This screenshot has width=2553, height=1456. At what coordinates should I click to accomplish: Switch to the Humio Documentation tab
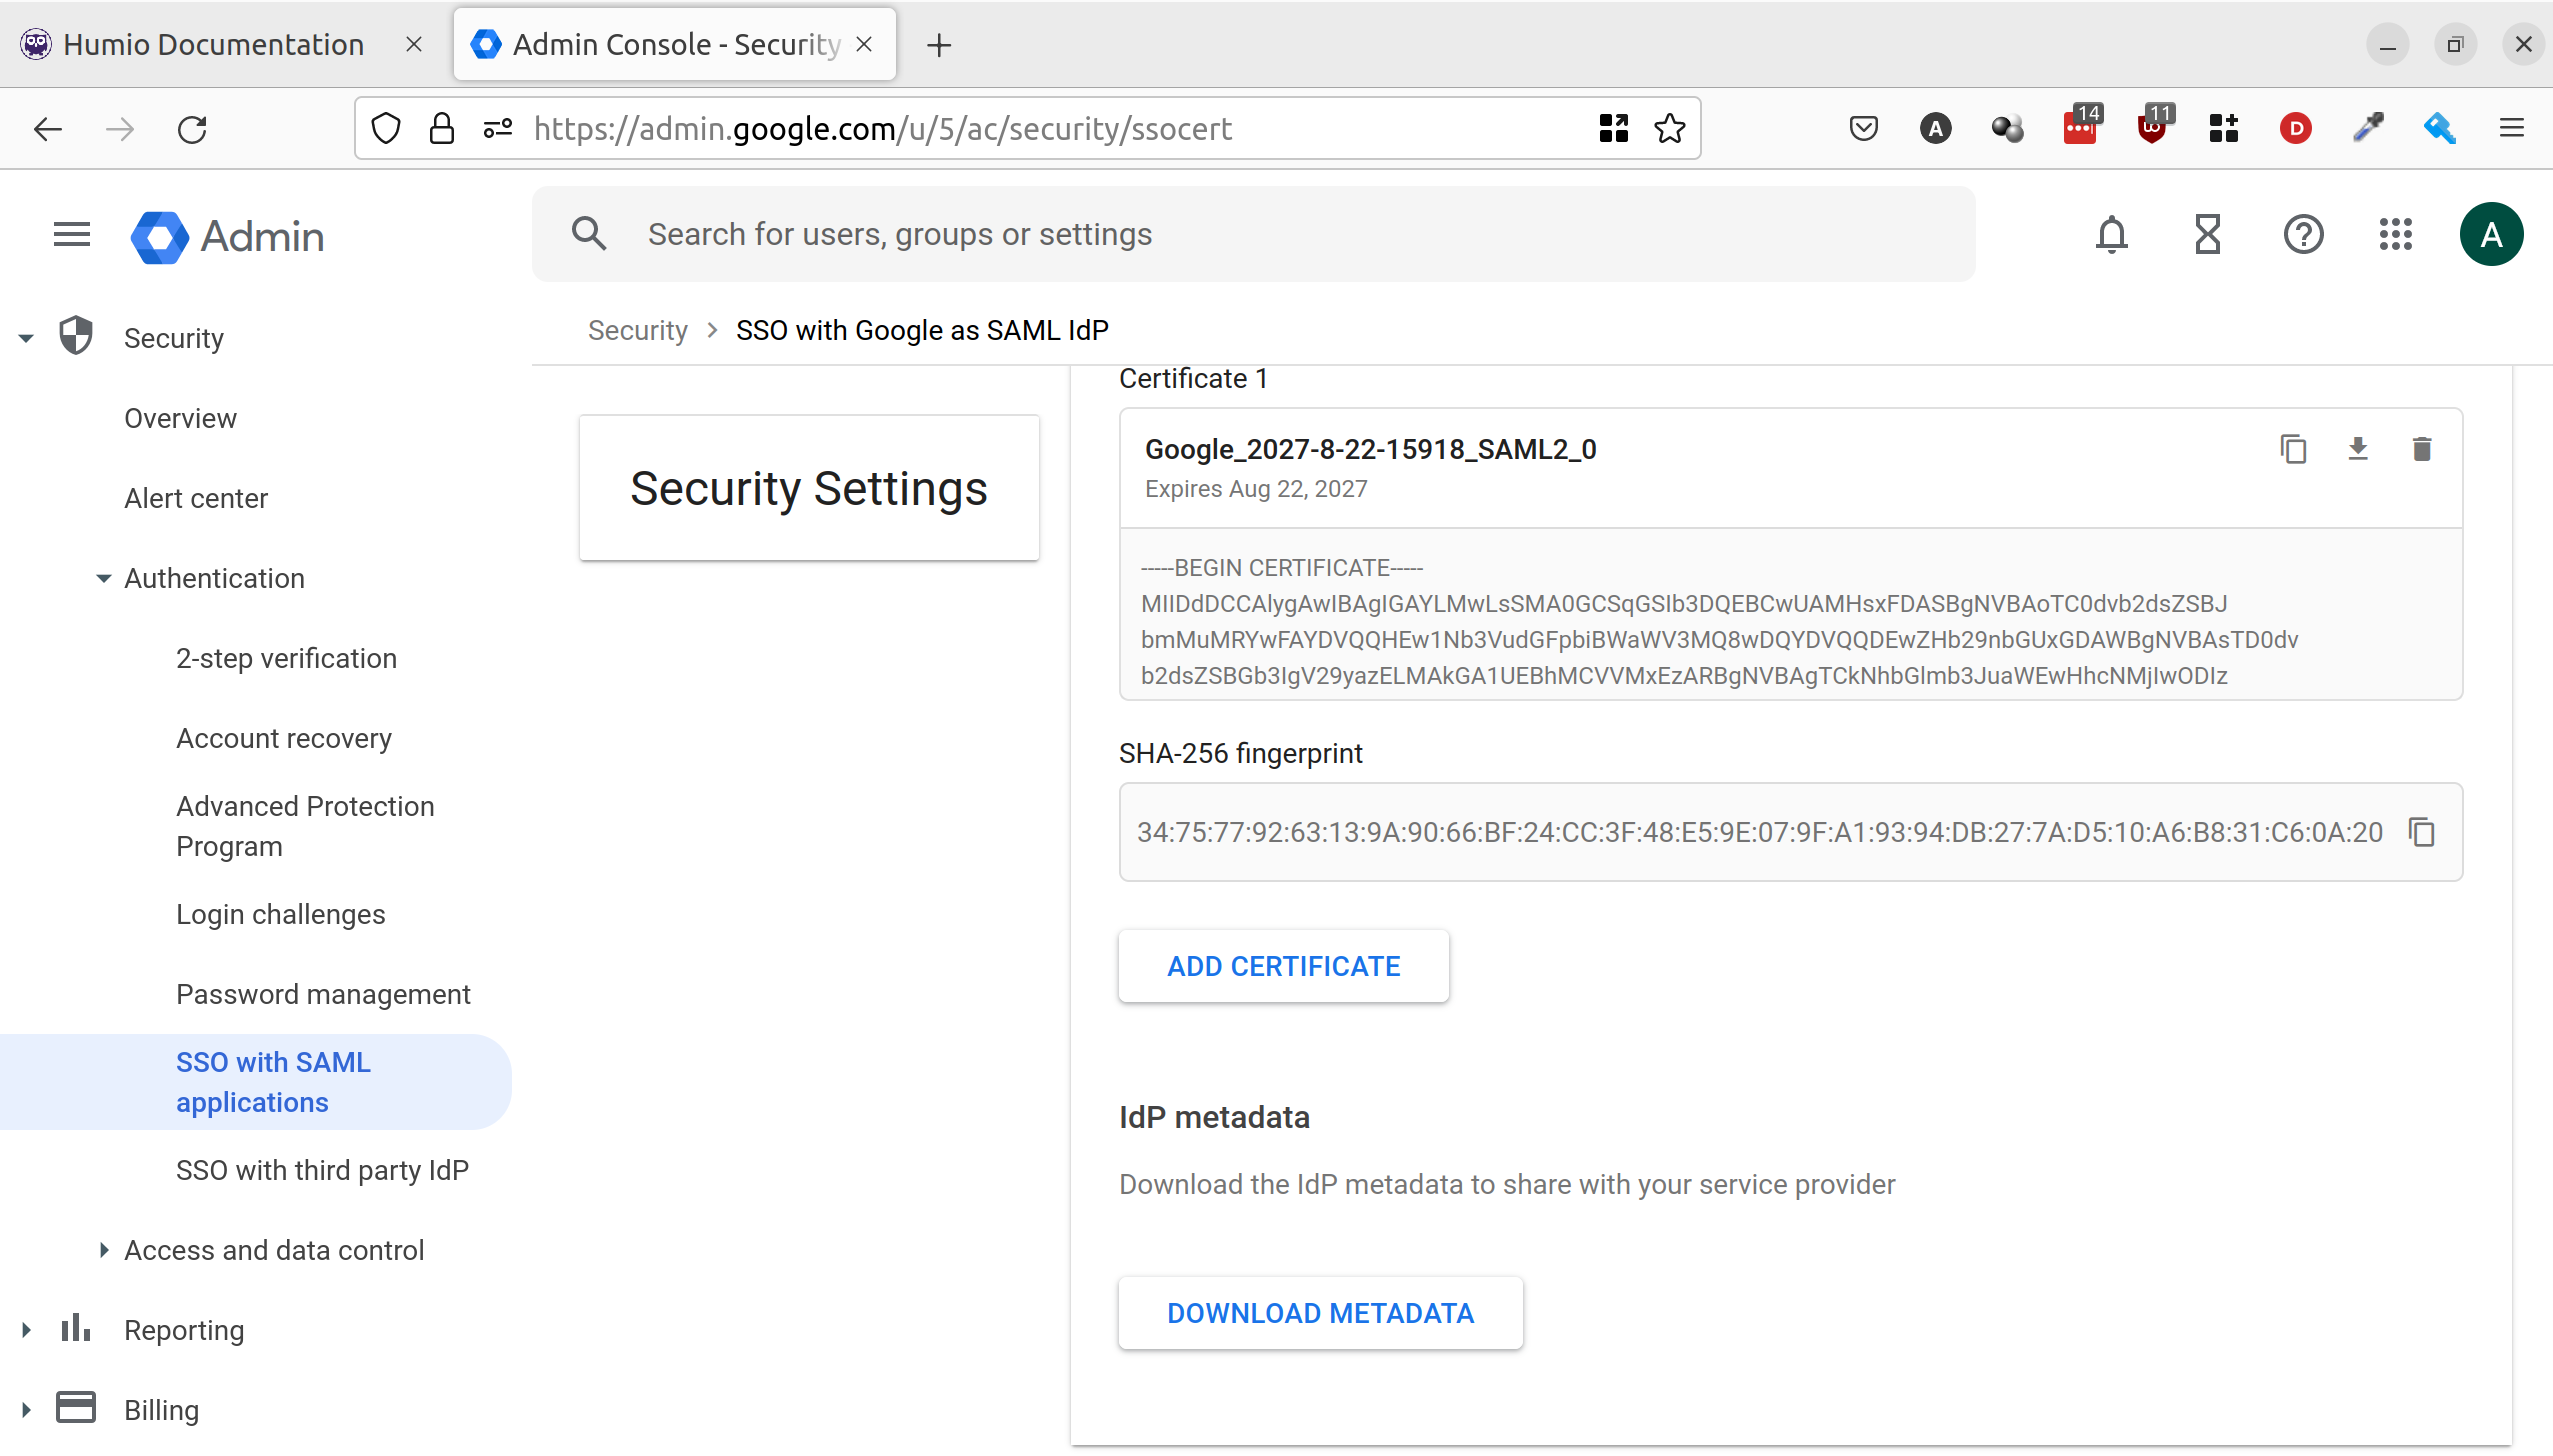tap(212, 44)
